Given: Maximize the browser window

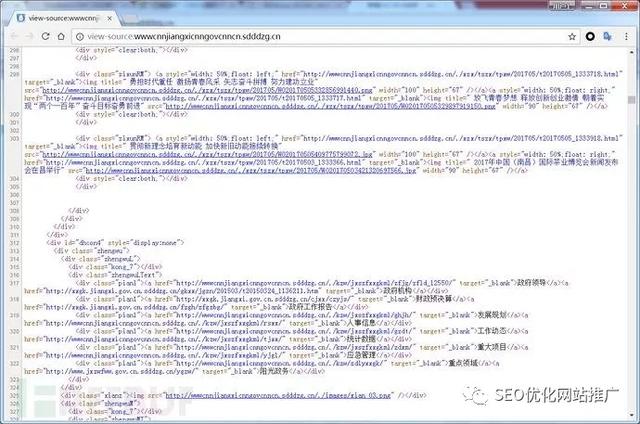Looking at the screenshot, I should 604,5.
